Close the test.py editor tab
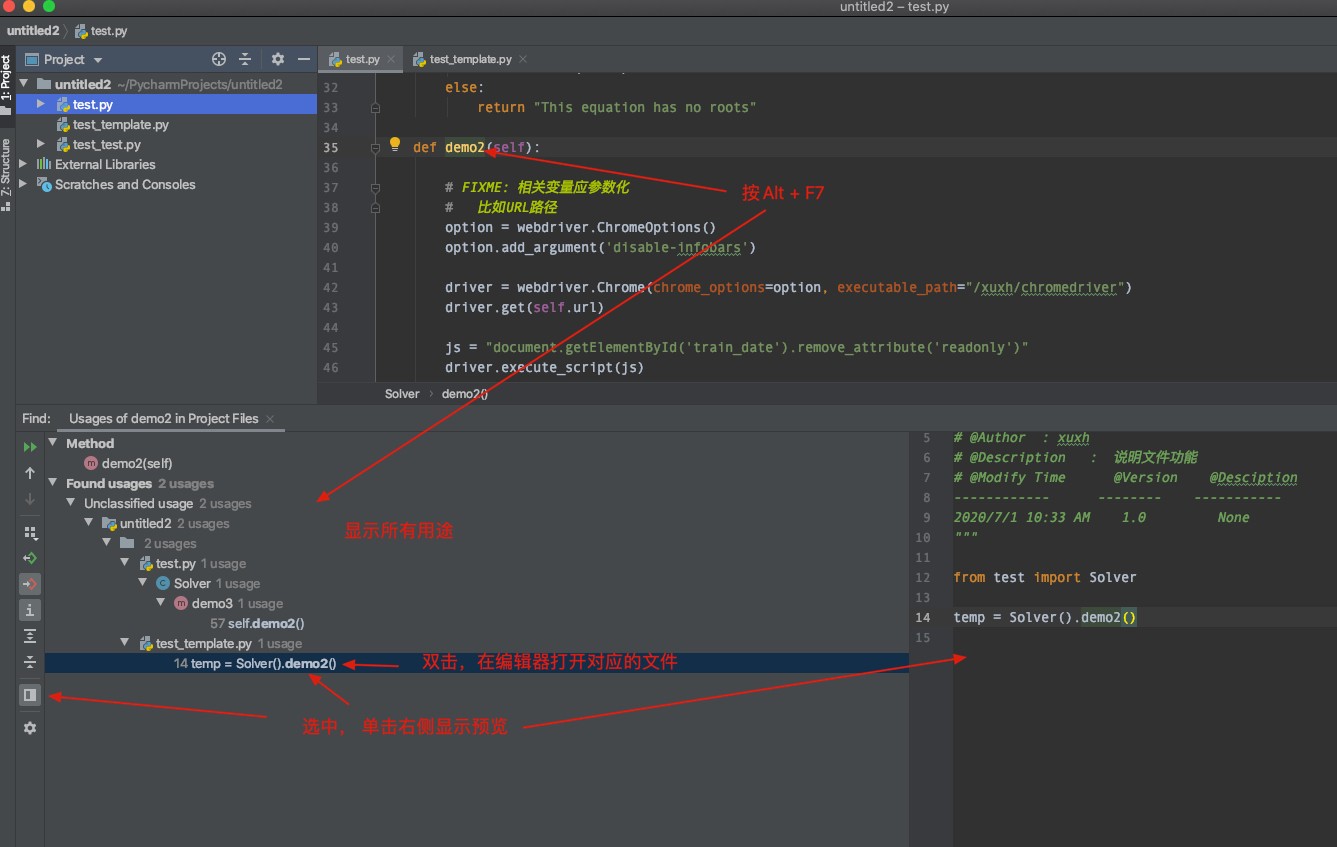1337x847 pixels. pos(391,60)
